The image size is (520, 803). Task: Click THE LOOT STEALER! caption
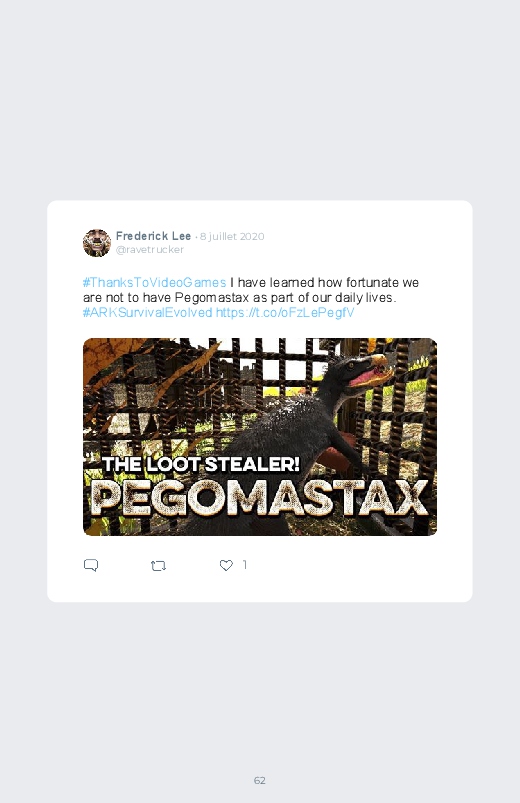pyautogui.click(x=201, y=464)
